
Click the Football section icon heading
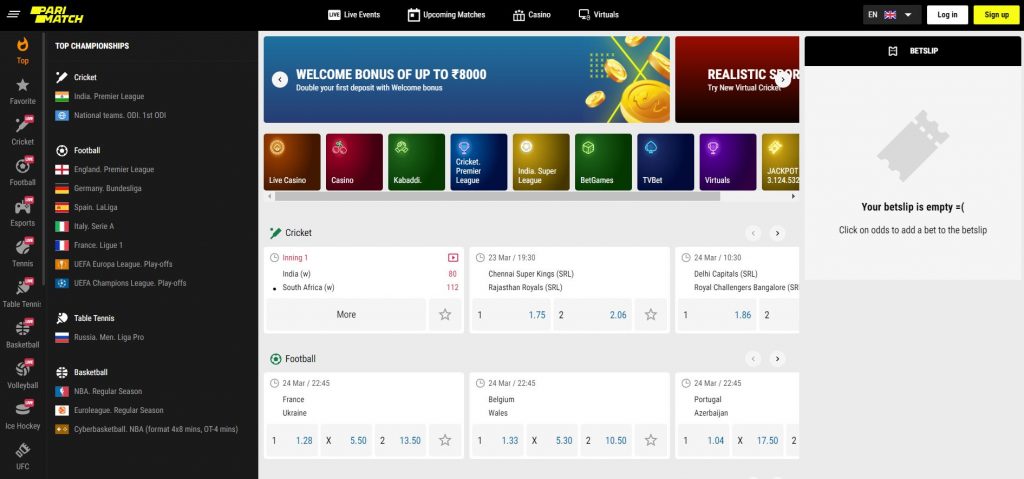click(276, 359)
